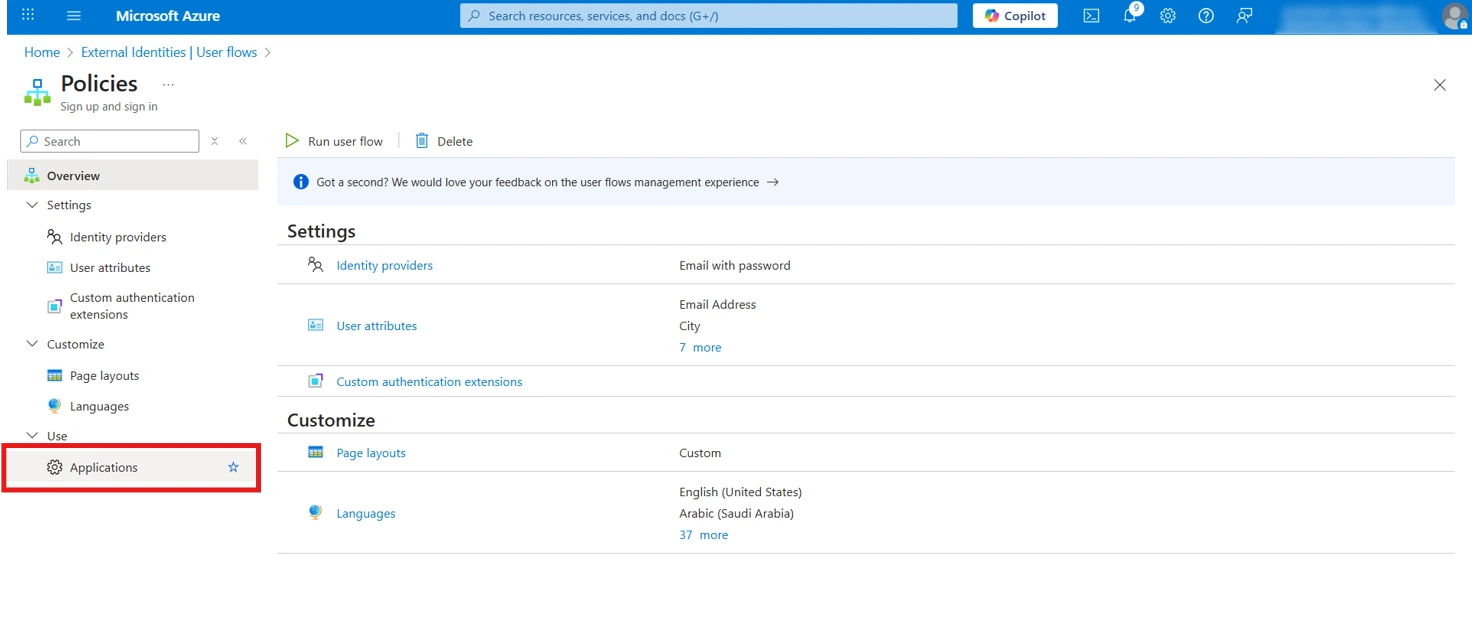Open Copilot from the top bar
Screen dimensions: 1472x631
click(x=1014, y=15)
